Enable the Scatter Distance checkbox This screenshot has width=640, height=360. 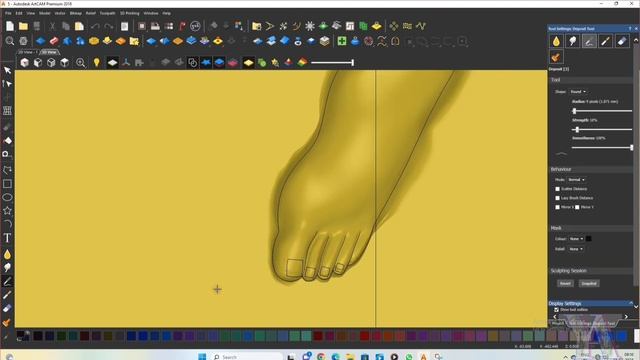[558, 189]
